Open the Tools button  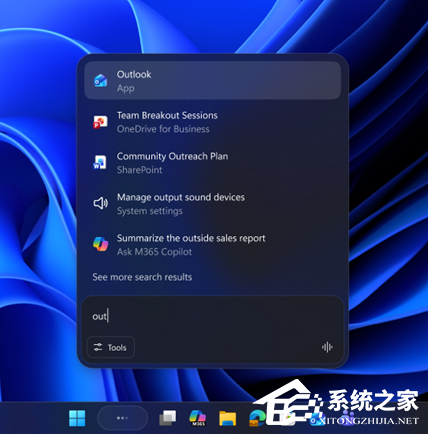(x=111, y=347)
